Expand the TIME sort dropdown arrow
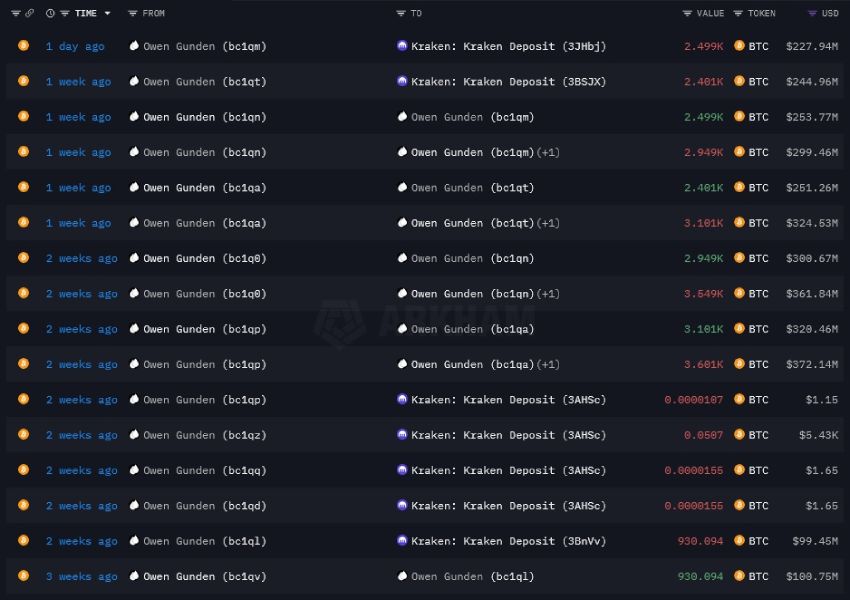Viewport: 850px width, 600px height. pos(108,13)
